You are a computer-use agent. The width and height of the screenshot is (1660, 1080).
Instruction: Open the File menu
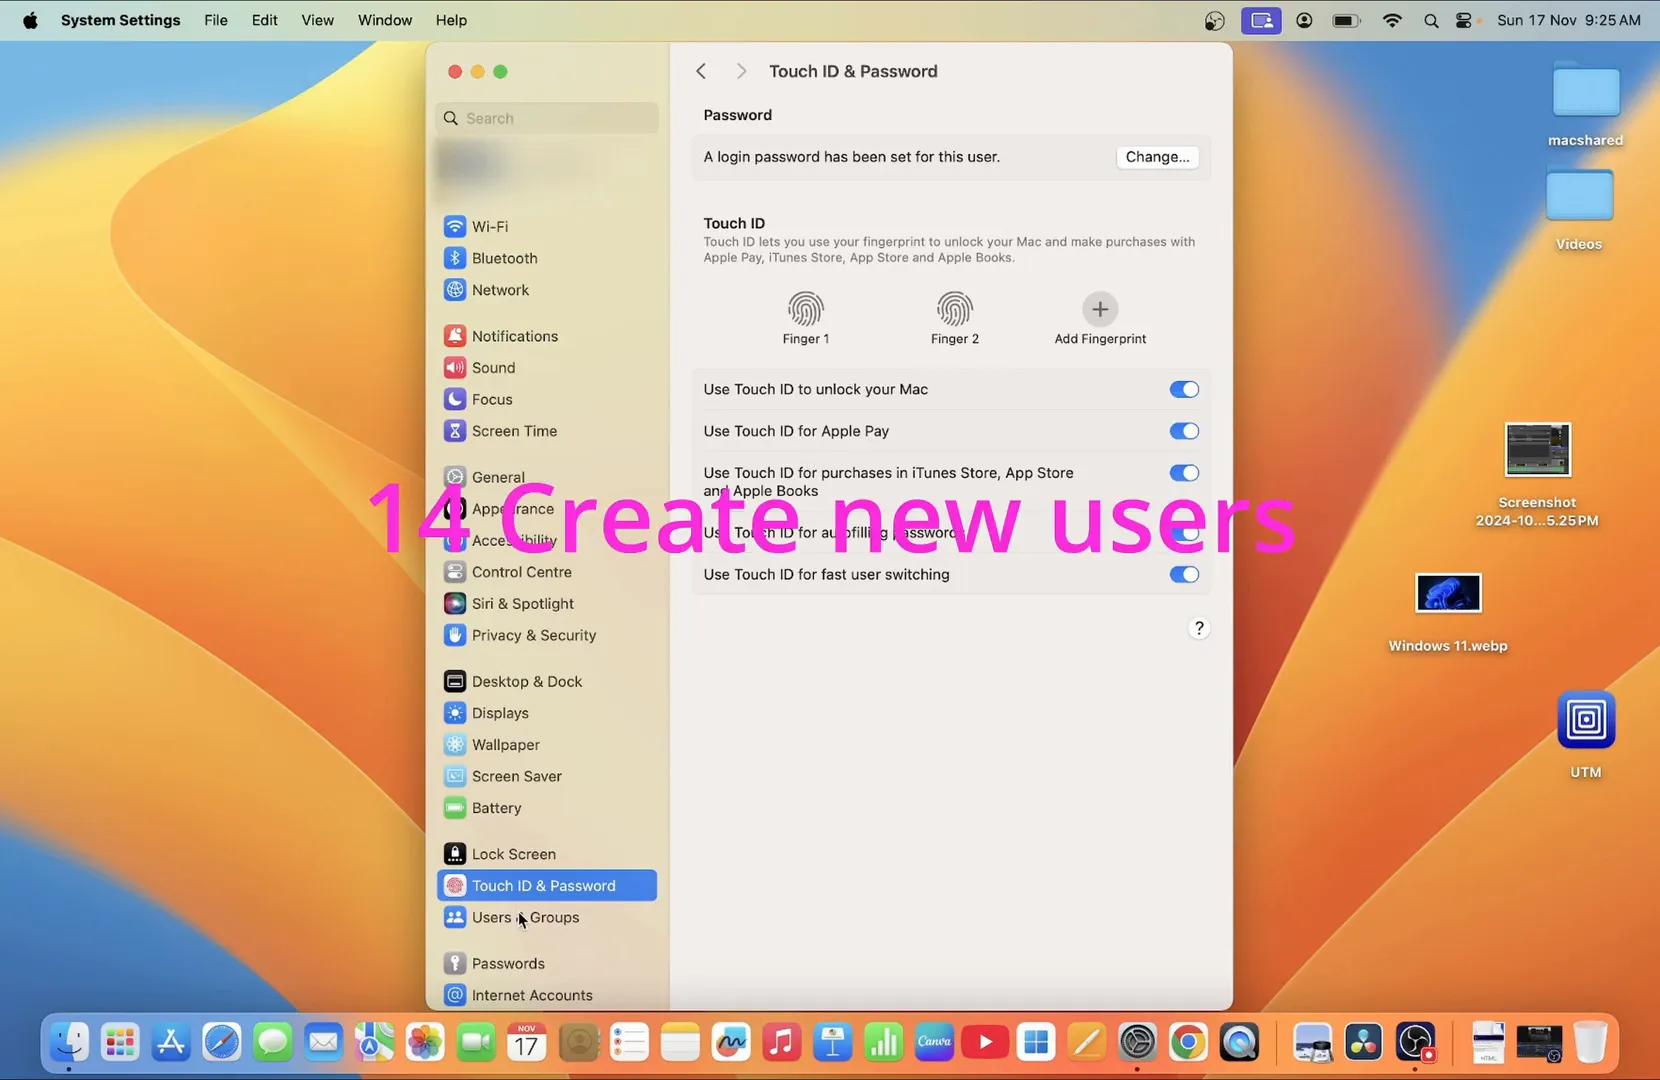tap(216, 20)
